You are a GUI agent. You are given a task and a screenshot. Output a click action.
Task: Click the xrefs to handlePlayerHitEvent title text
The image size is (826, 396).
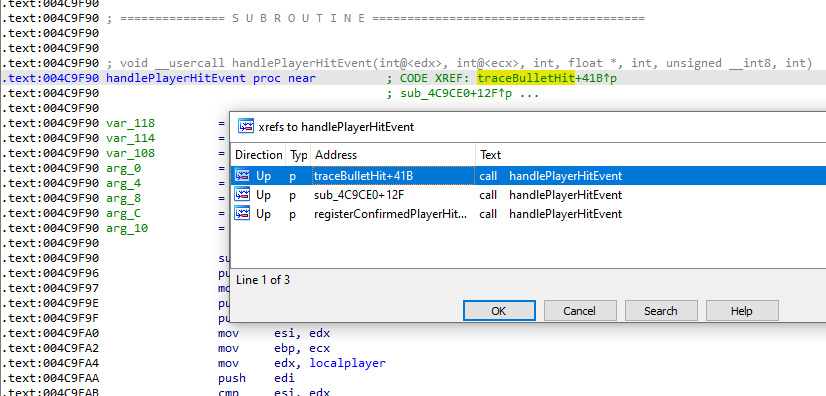tap(336, 127)
